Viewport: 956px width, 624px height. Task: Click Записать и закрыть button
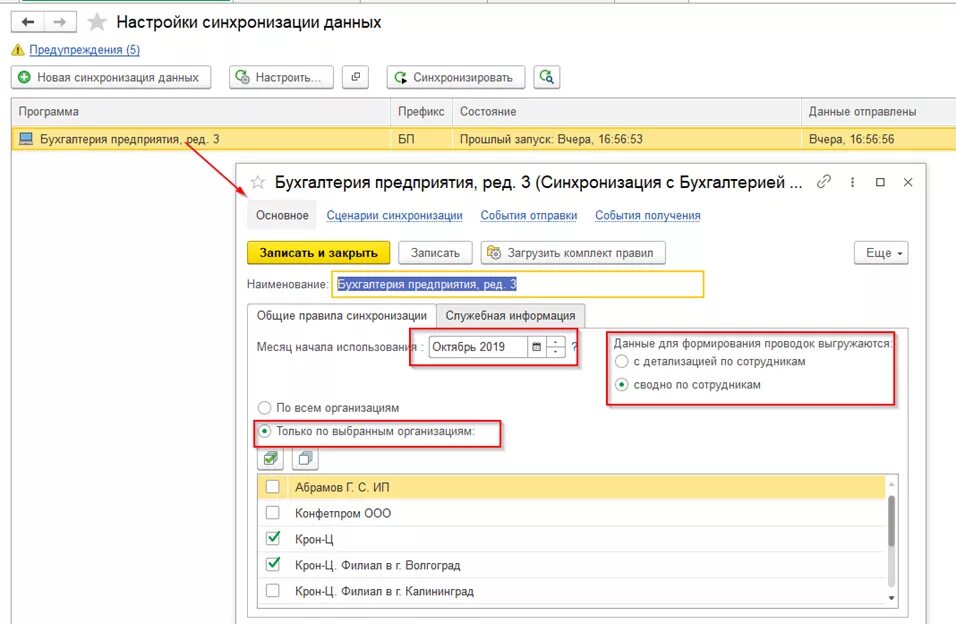318,253
